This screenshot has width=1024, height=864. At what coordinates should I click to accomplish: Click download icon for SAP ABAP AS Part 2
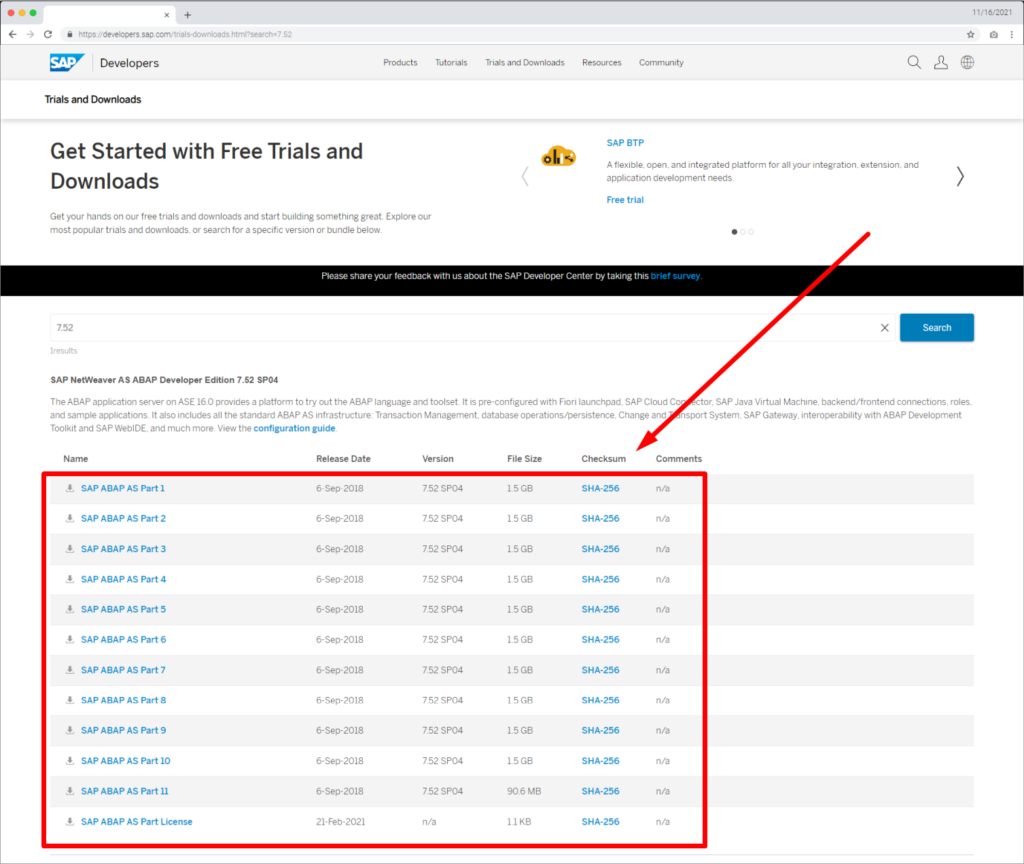69,519
